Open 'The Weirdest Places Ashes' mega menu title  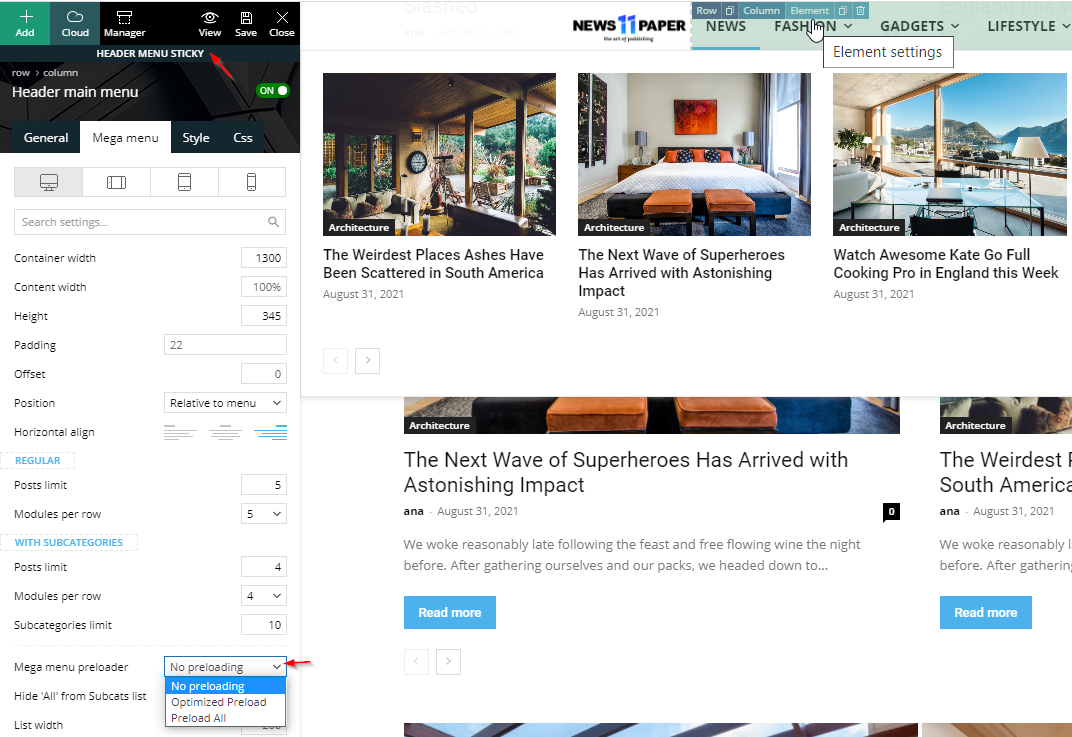[x=433, y=264]
